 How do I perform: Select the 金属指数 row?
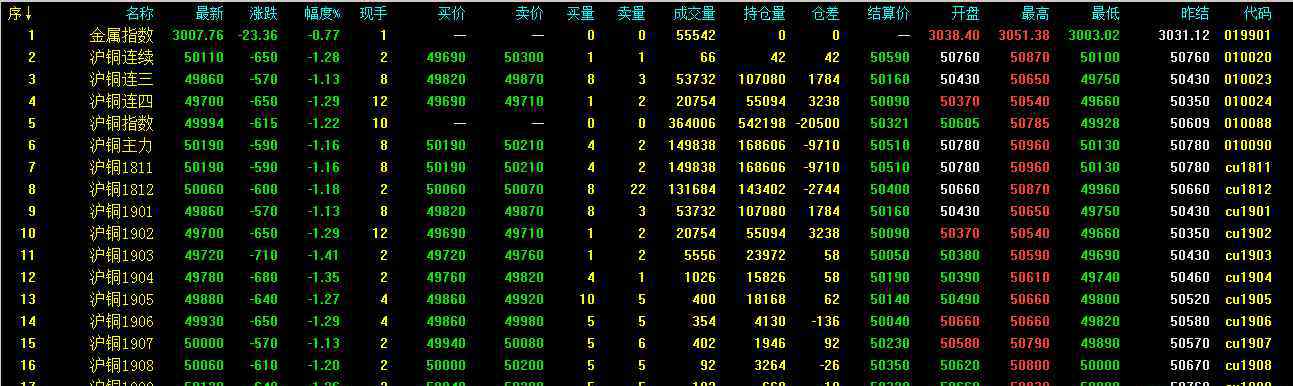pyautogui.click(x=646, y=35)
